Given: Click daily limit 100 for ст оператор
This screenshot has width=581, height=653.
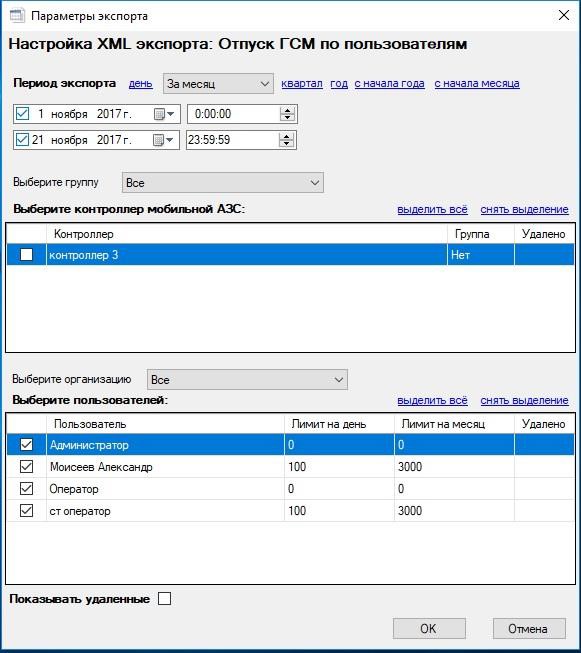Looking at the screenshot, I should click(339, 511).
